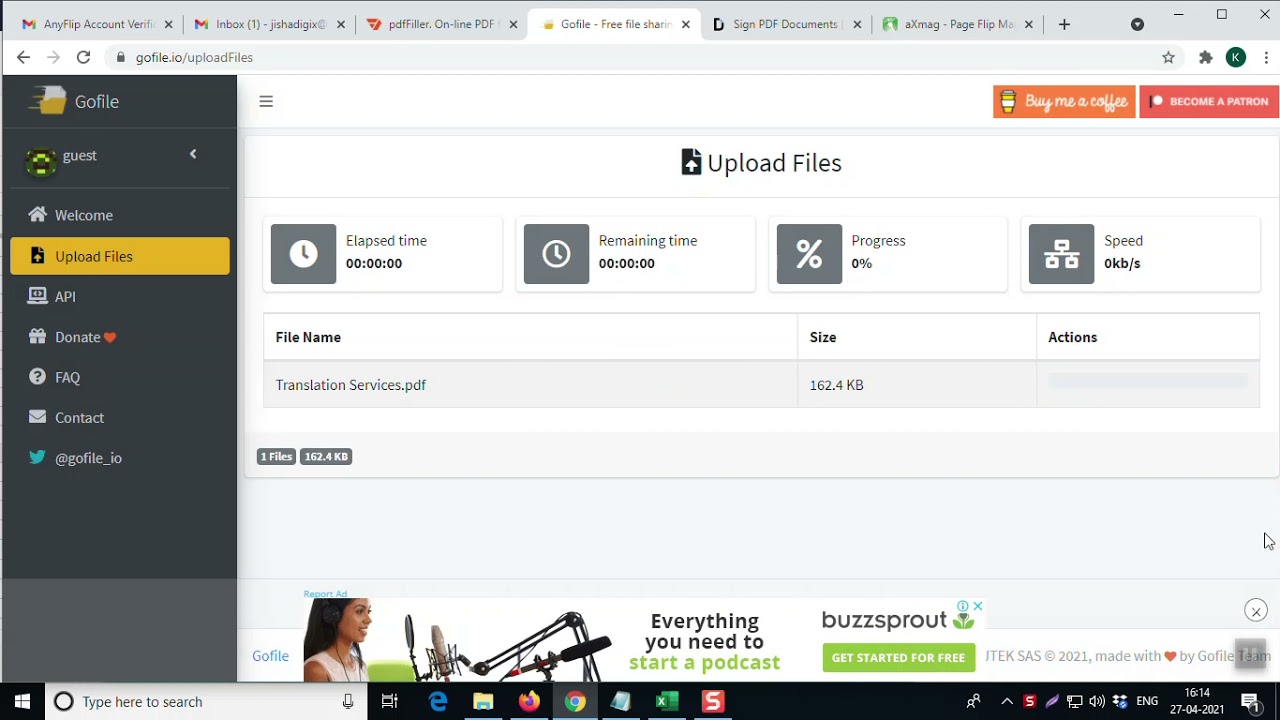Open Excel from the taskbar
Image resolution: width=1280 pixels, height=720 pixels.
pos(666,701)
